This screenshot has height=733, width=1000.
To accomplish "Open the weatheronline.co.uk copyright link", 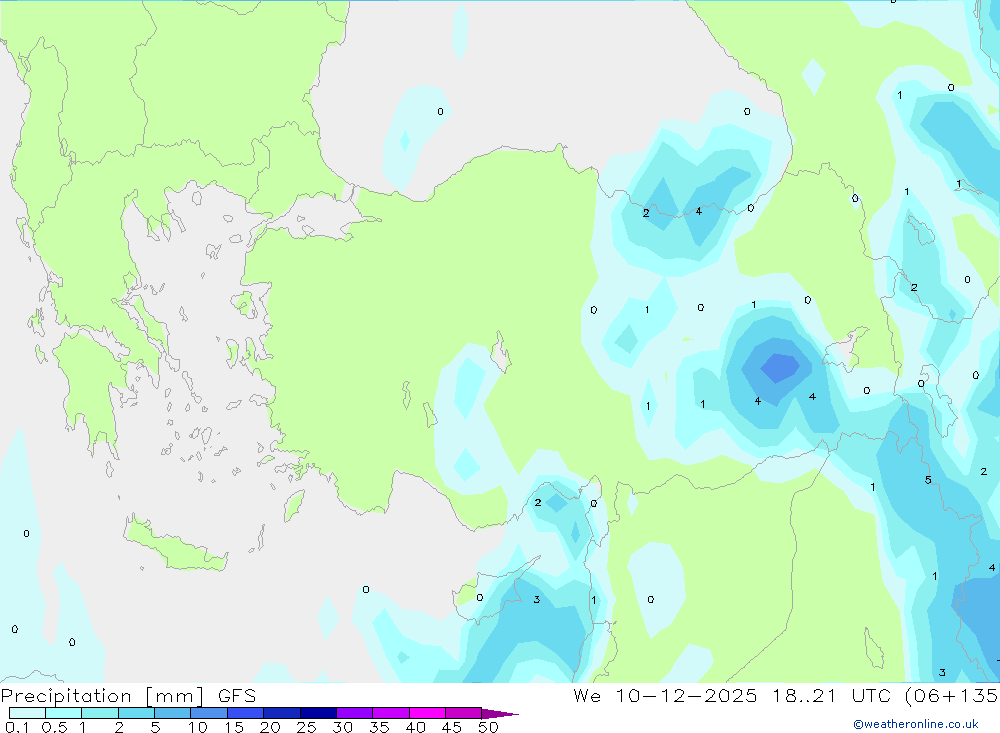I will (916, 724).
